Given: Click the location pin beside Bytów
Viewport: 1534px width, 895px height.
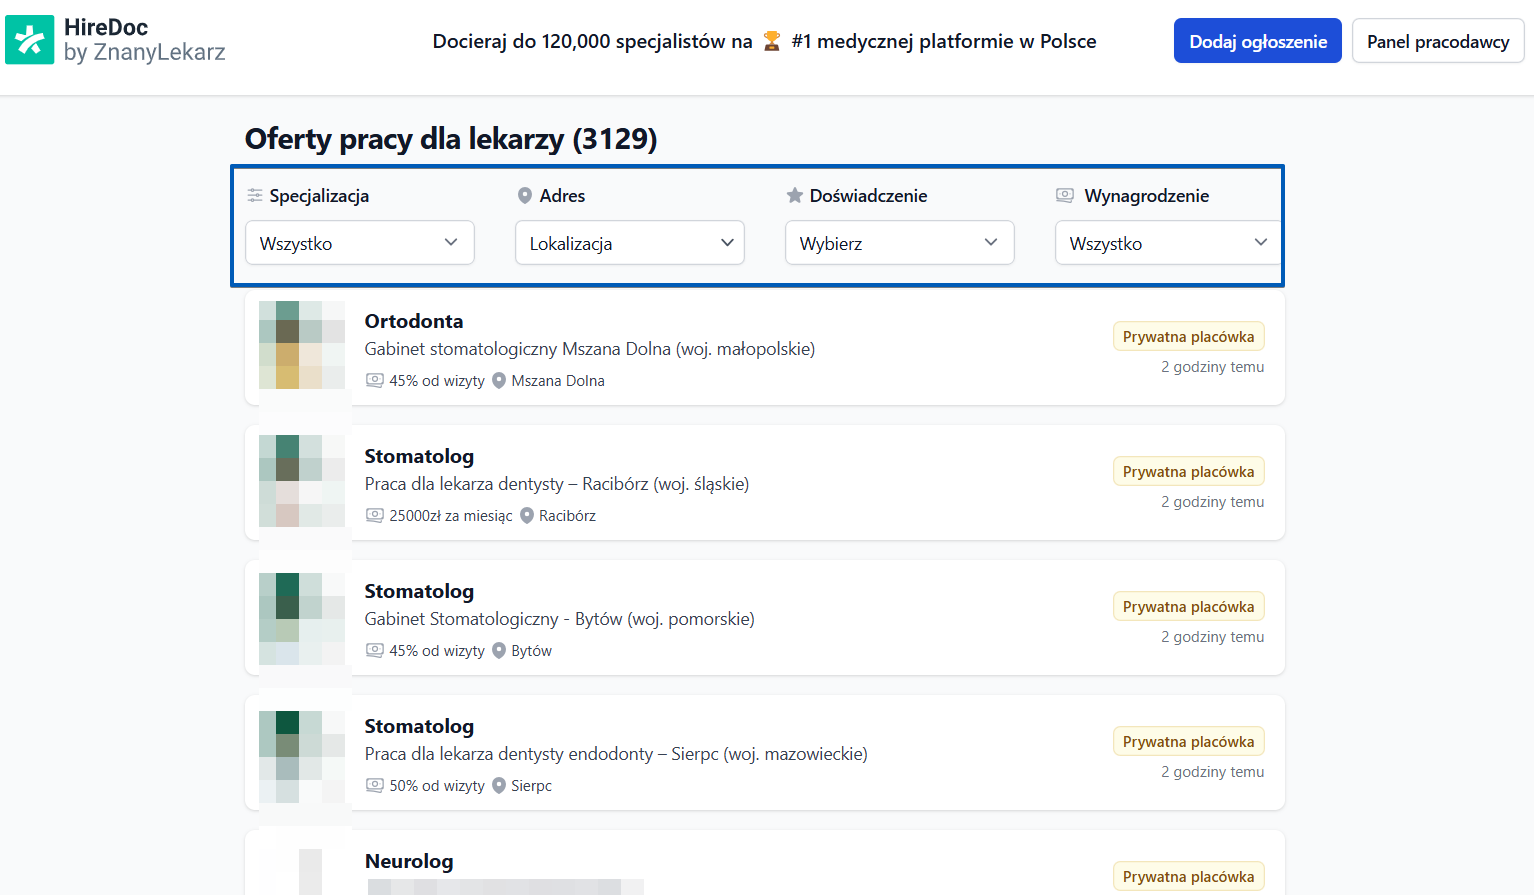Looking at the screenshot, I should coord(498,650).
